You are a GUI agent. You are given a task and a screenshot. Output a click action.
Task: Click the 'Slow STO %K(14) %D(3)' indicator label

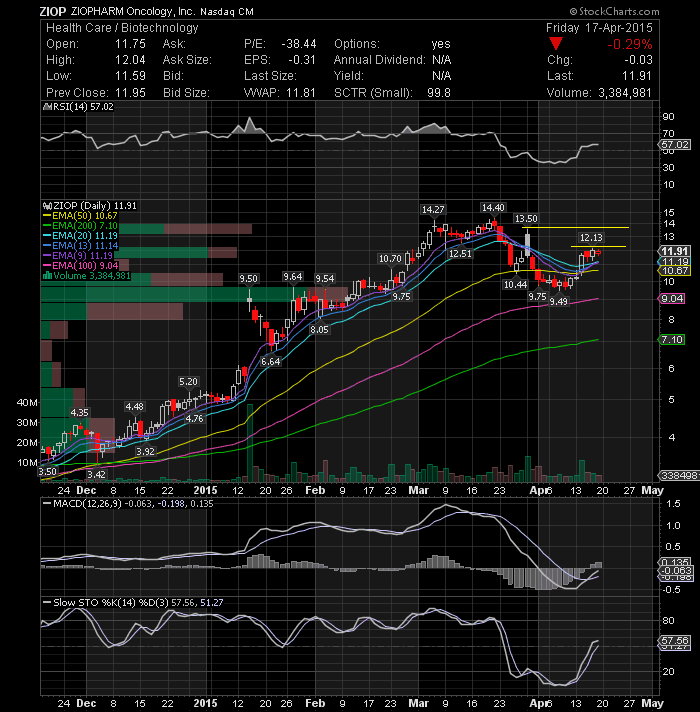111,602
